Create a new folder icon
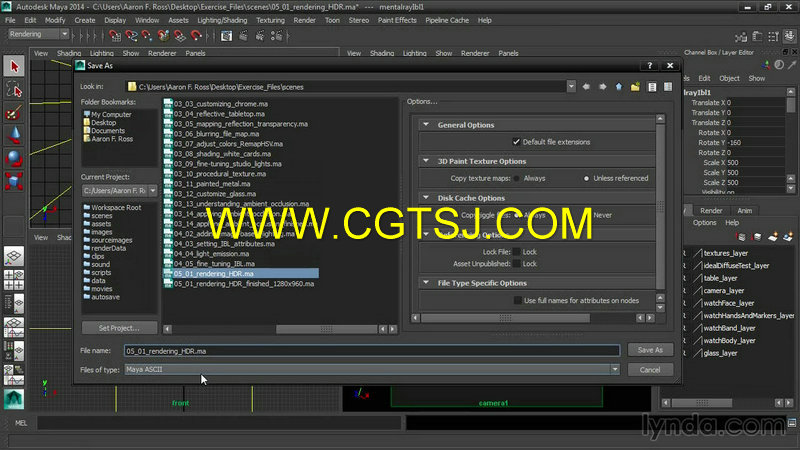The width and height of the screenshot is (800, 450). pos(635,87)
